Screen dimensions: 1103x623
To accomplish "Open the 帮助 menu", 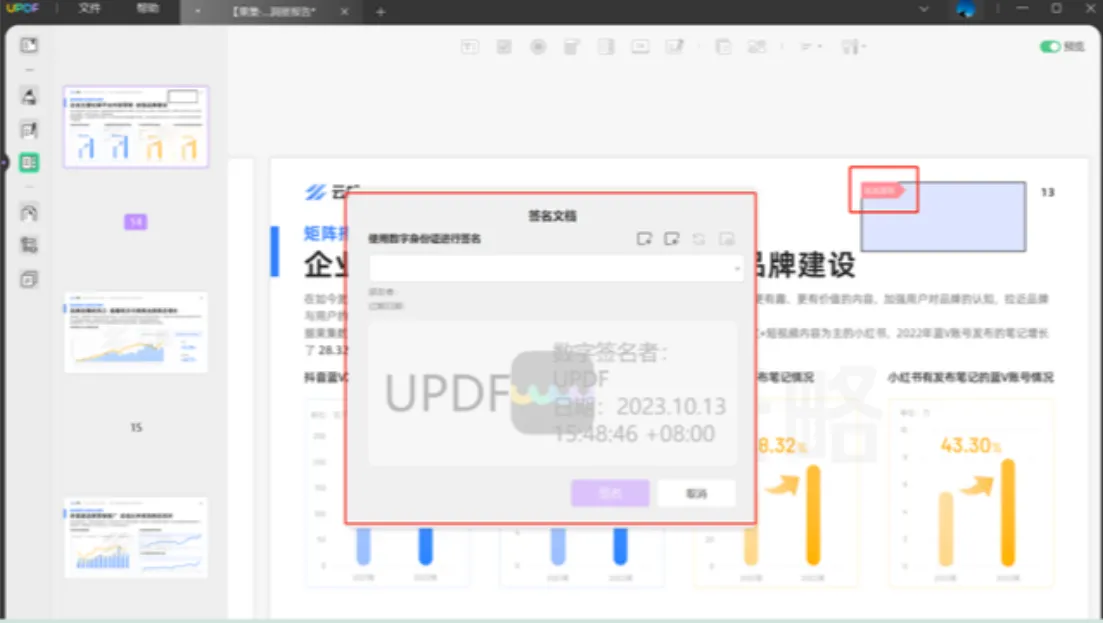I will pos(147,8).
